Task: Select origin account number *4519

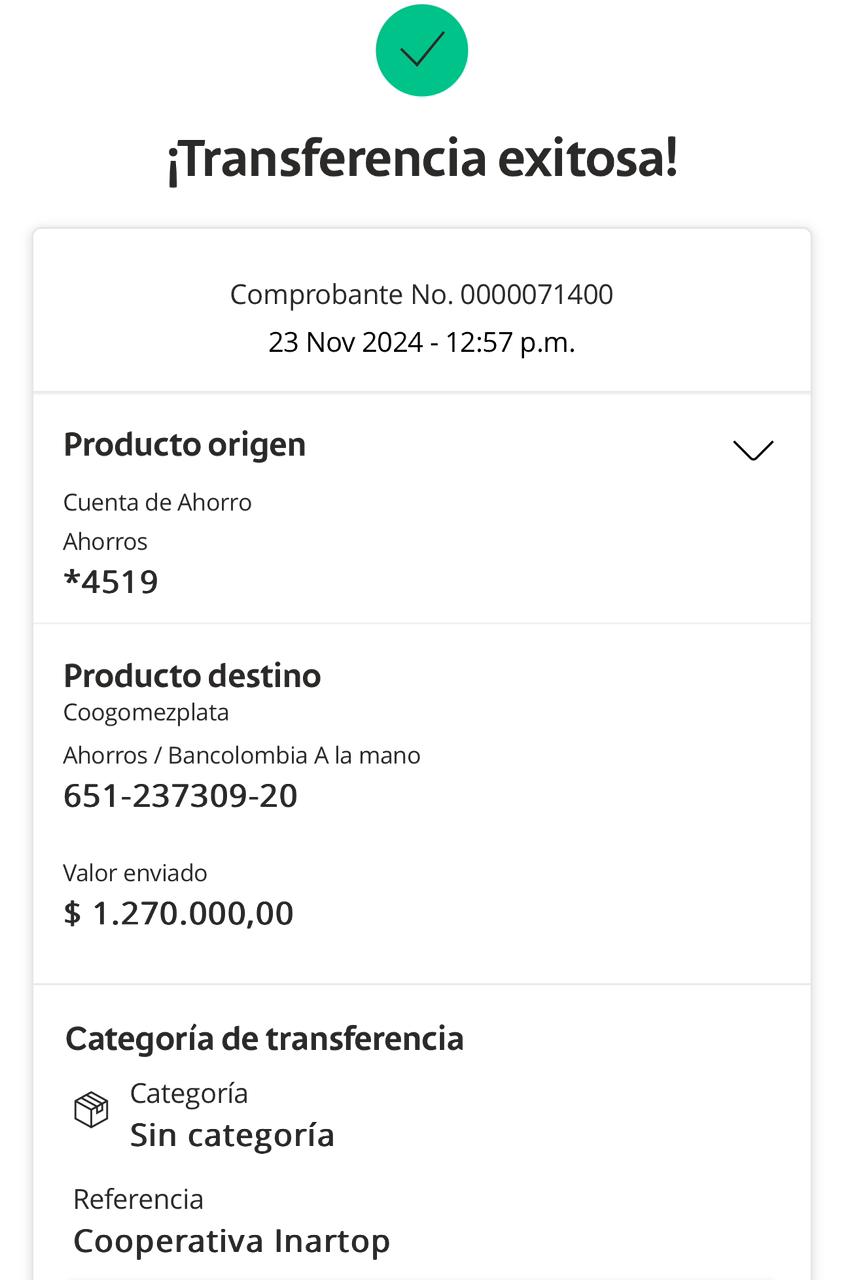Action: coord(111,582)
